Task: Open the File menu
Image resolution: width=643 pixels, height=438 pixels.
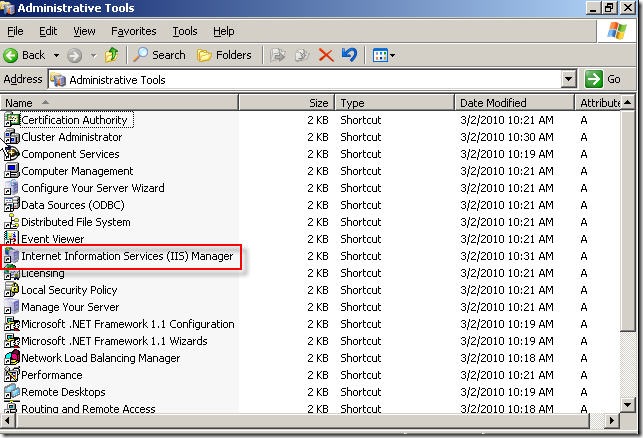Action: [15, 31]
